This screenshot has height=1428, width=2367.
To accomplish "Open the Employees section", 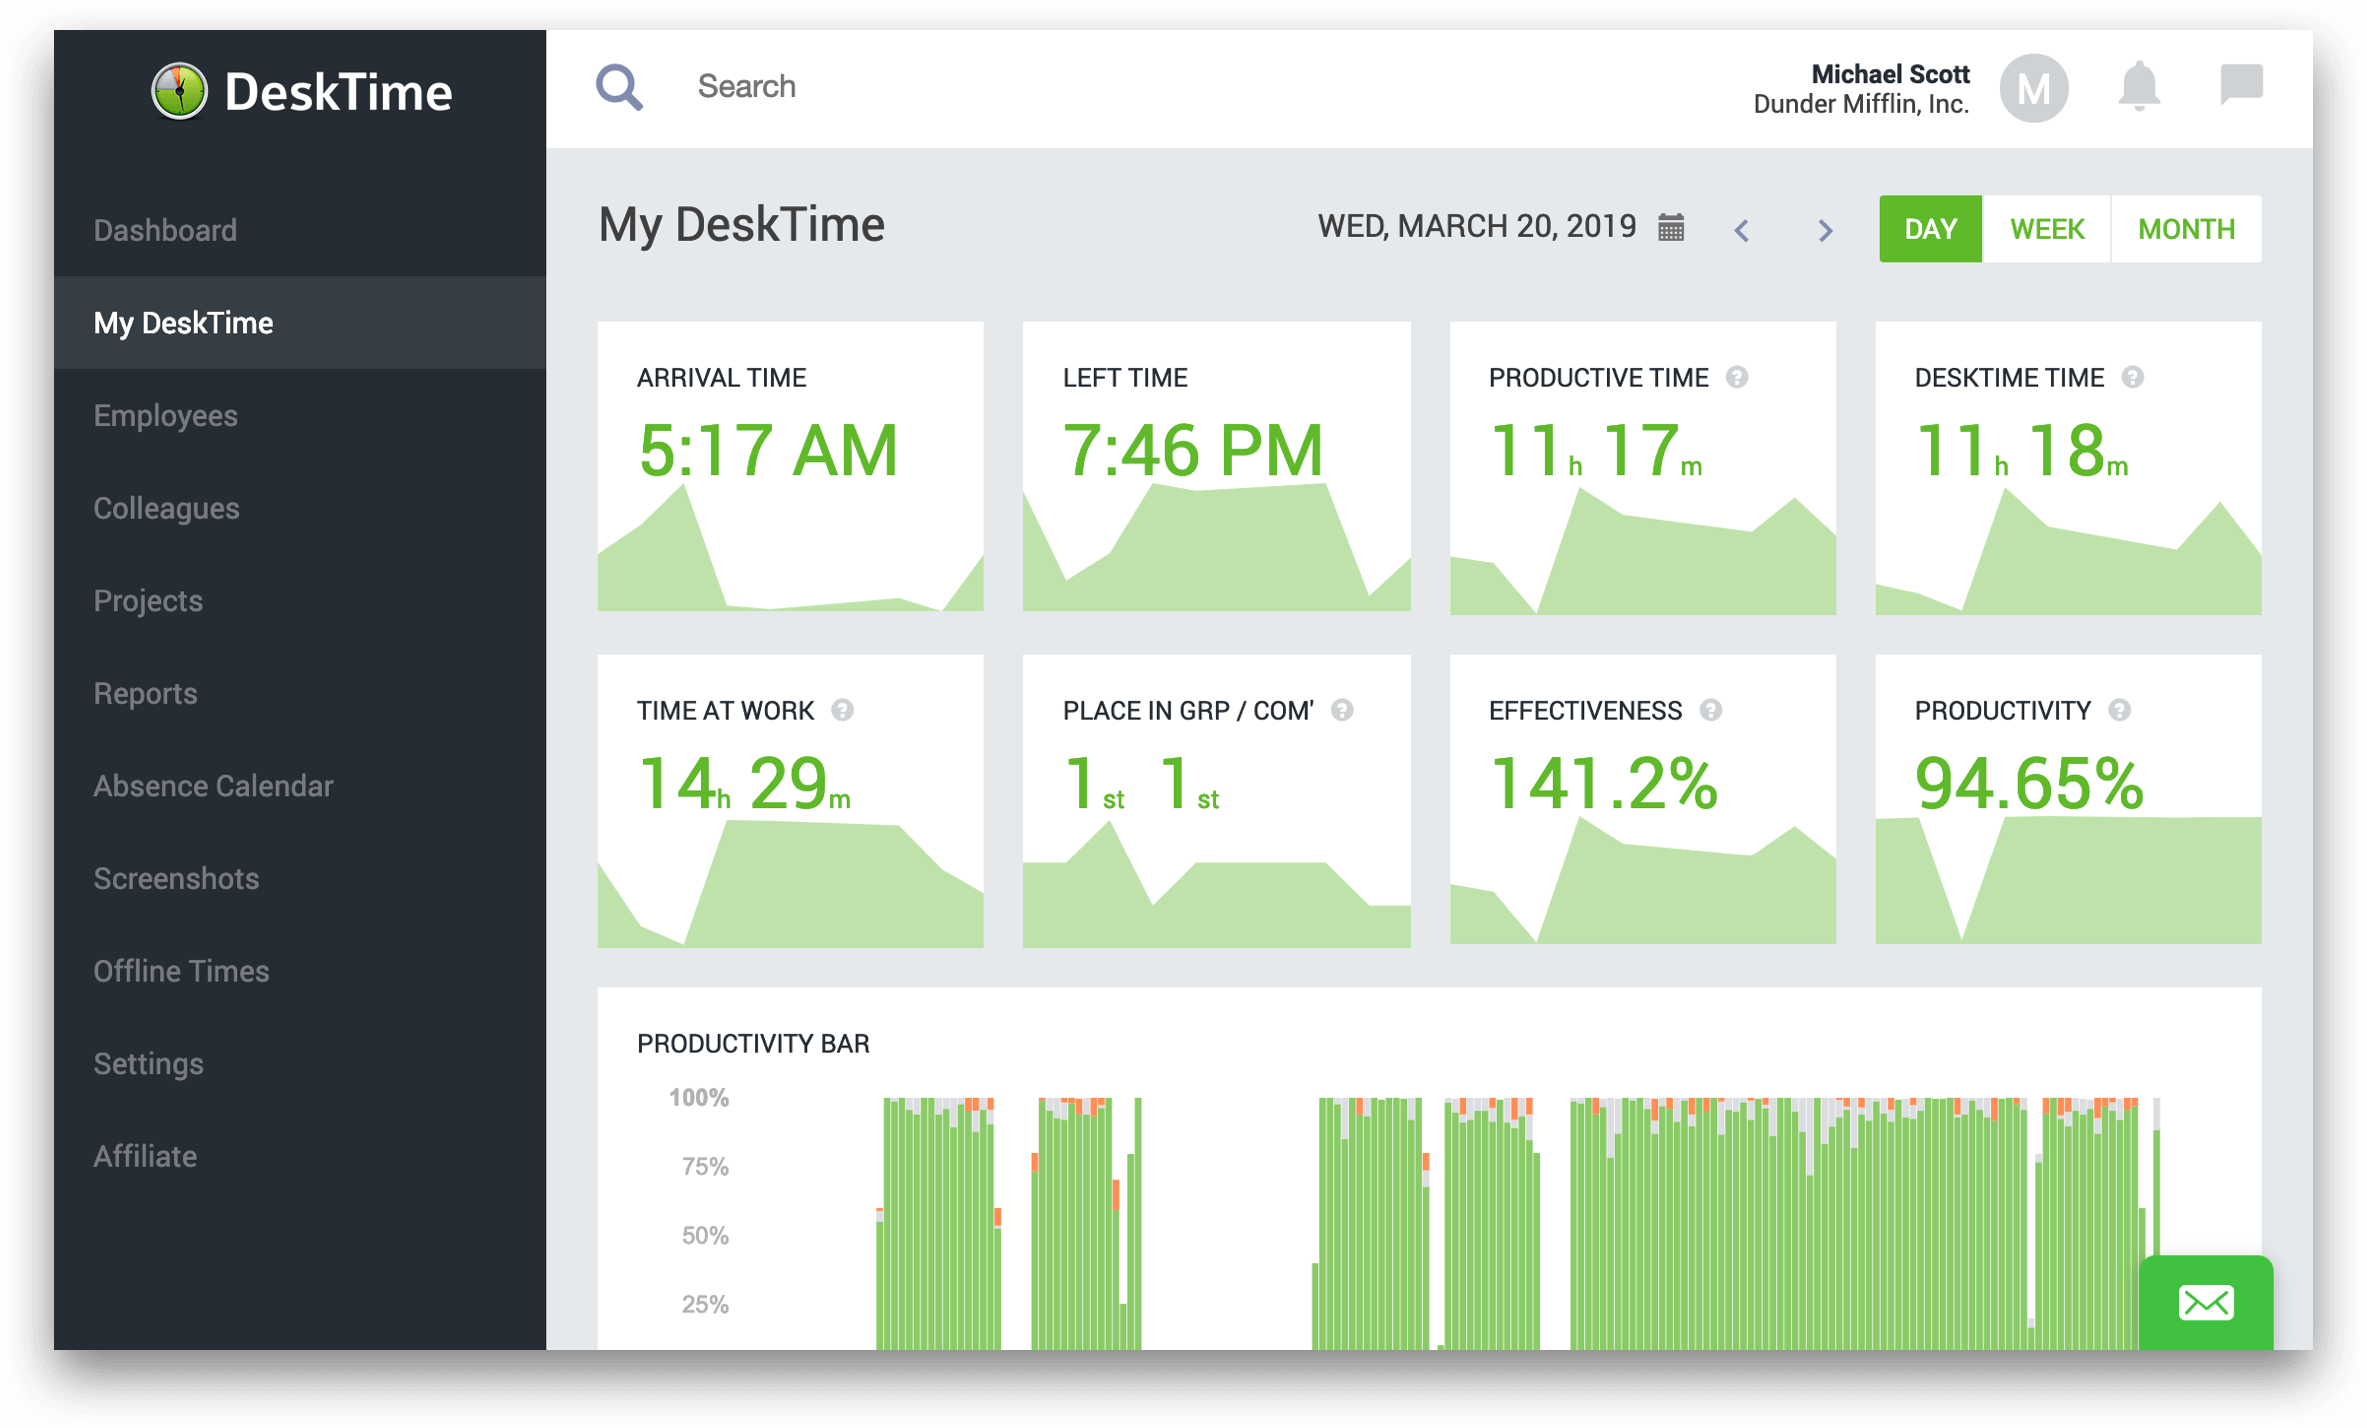I will point(166,415).
